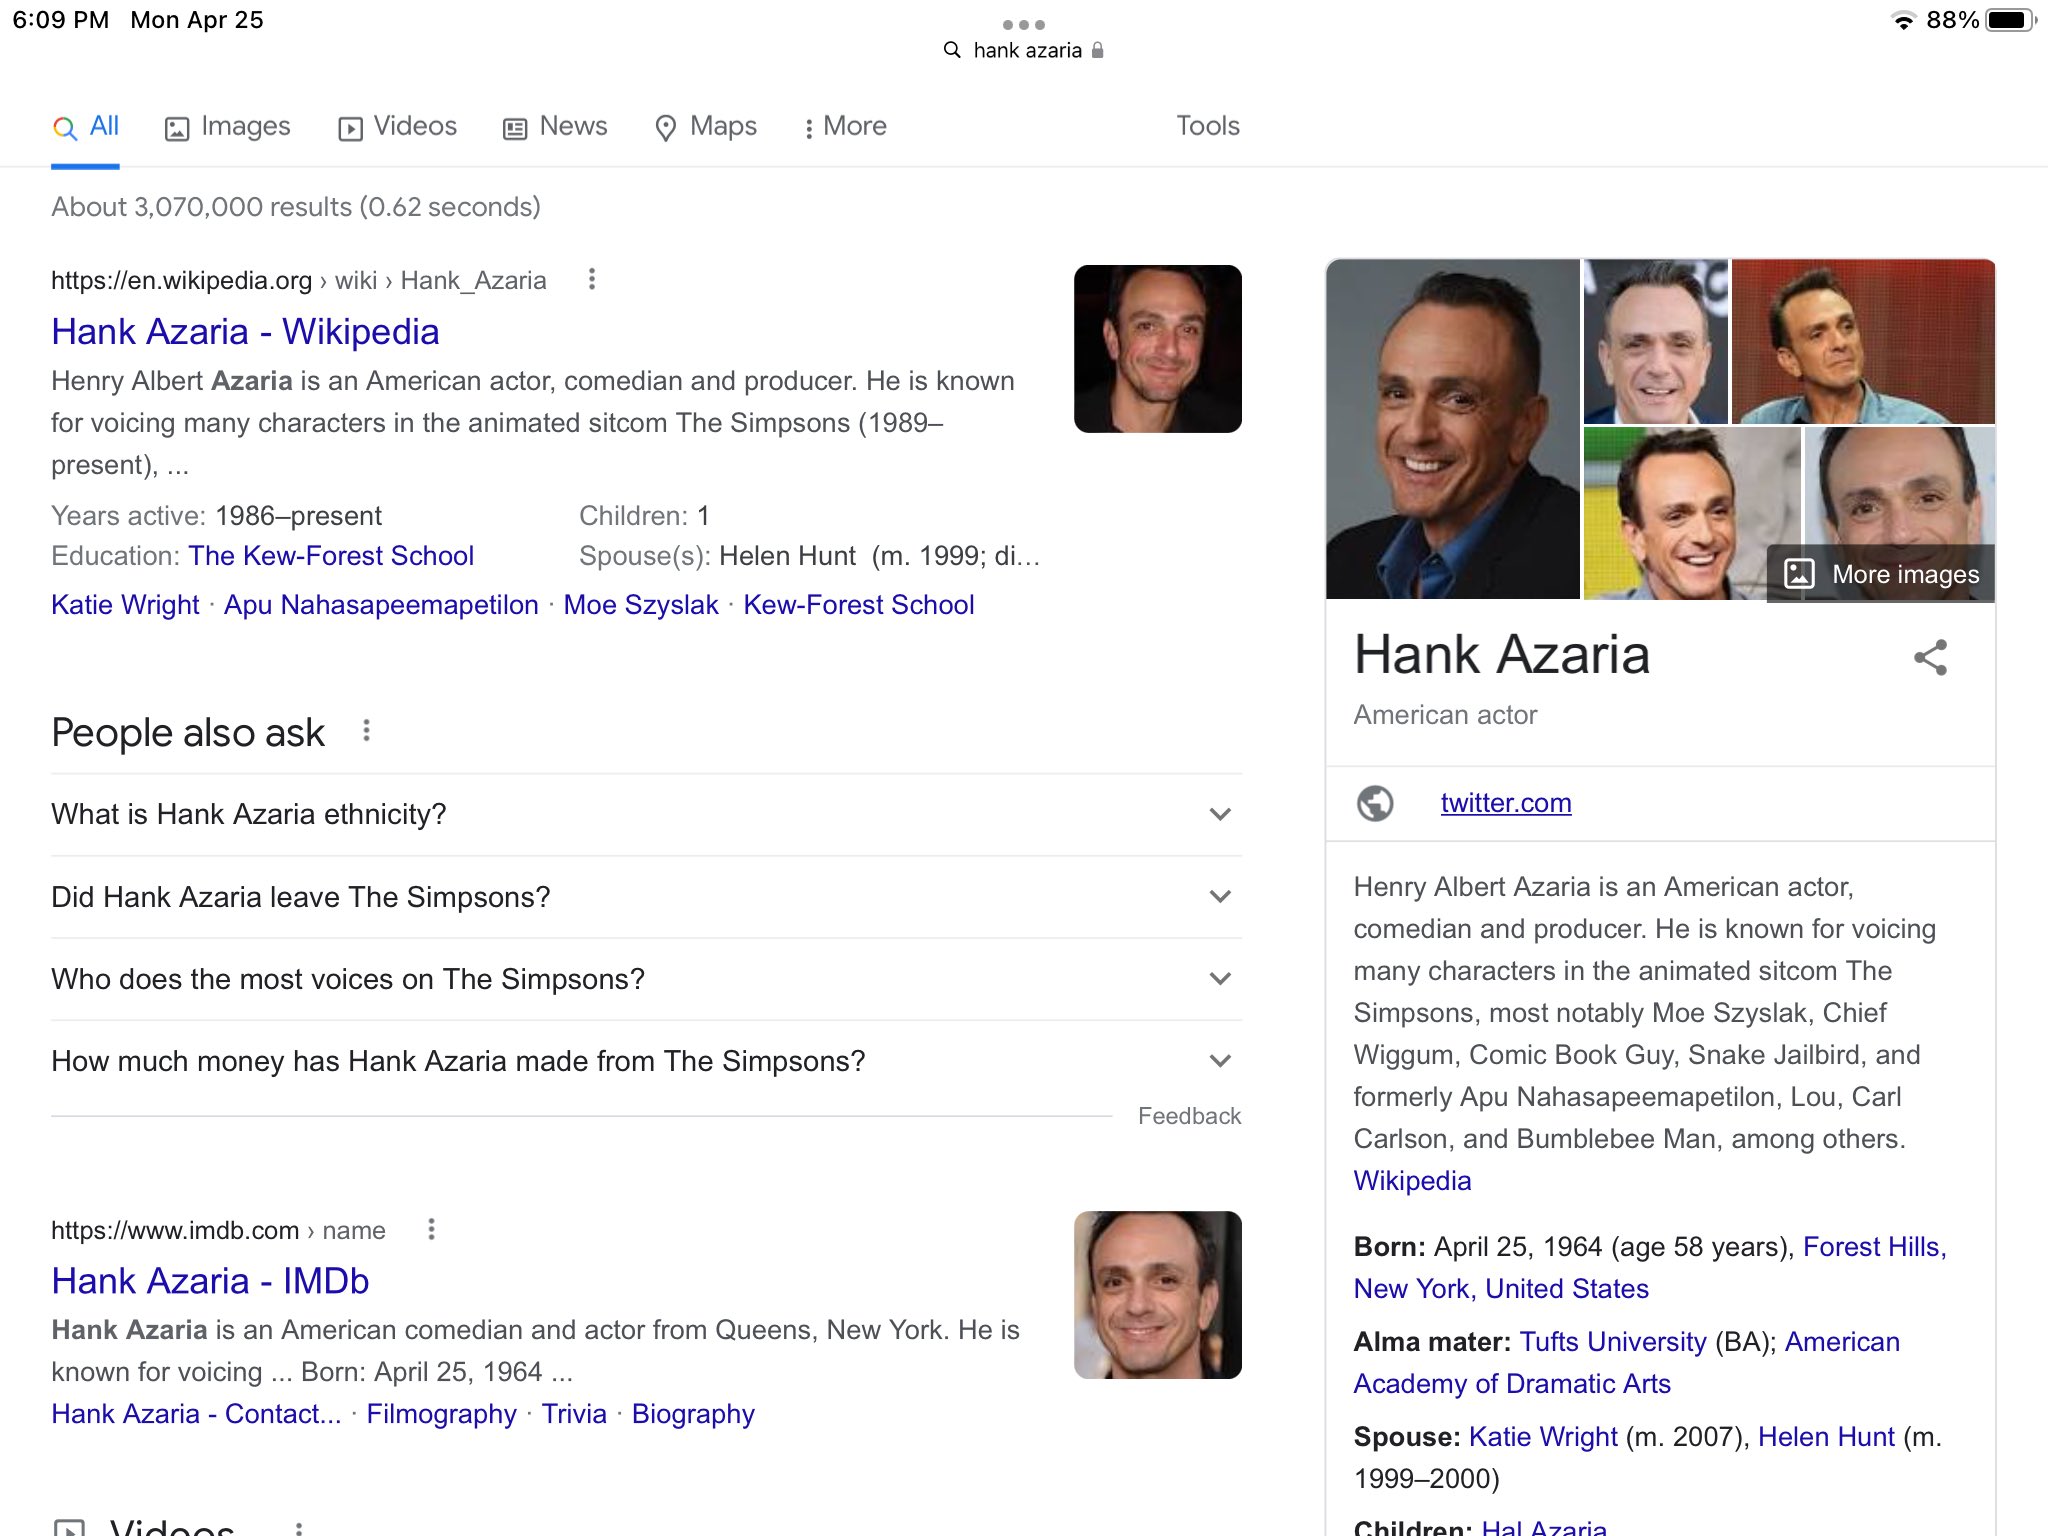Open Filmography IMDb sitelink
Image resolution: width=2048 pixels, height=1536 pixels.
(441, 1414)
